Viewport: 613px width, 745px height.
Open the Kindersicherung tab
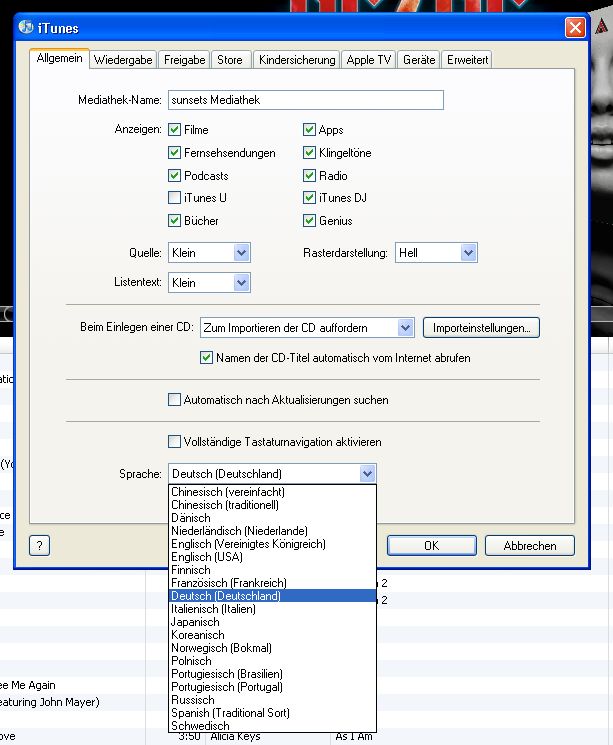pyautogui.click(x=297, y=60)
